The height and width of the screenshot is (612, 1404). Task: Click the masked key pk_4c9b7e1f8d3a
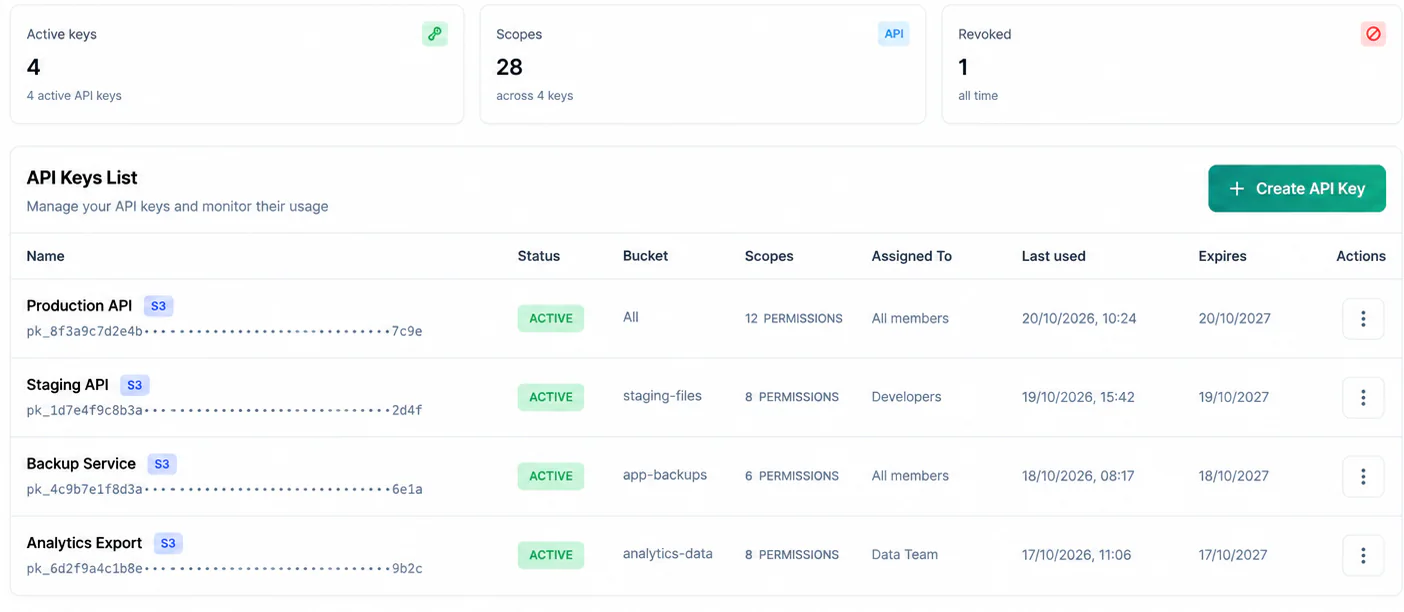pyautogui.click(x=224, y=489)
